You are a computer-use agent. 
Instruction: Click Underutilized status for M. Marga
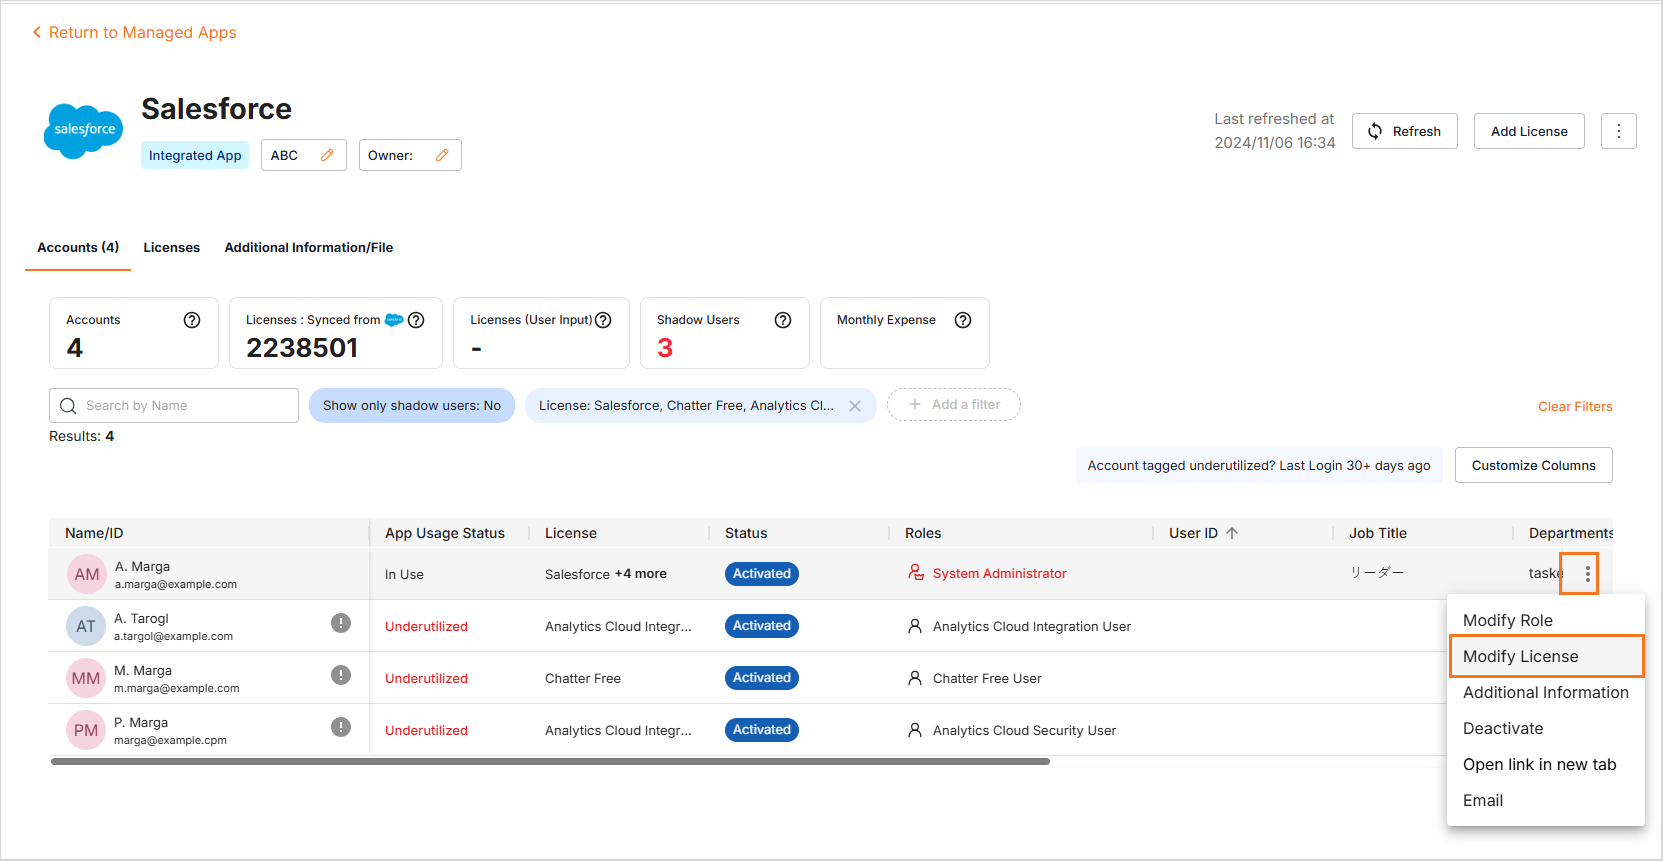click(x=426, y=678)
